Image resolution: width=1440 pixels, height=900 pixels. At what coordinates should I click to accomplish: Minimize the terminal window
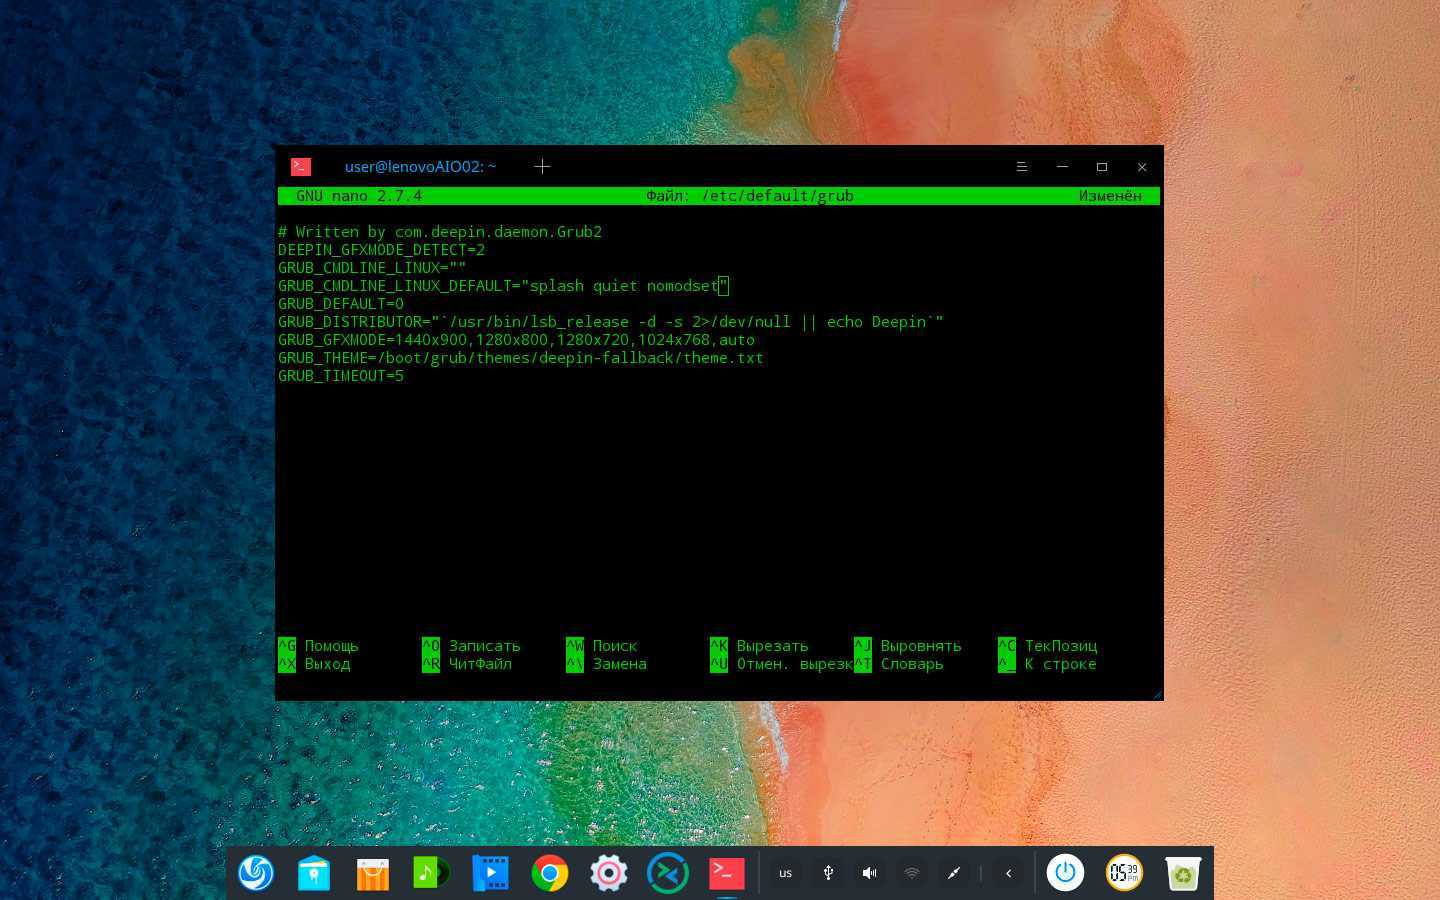click(x=1062, y=167)
